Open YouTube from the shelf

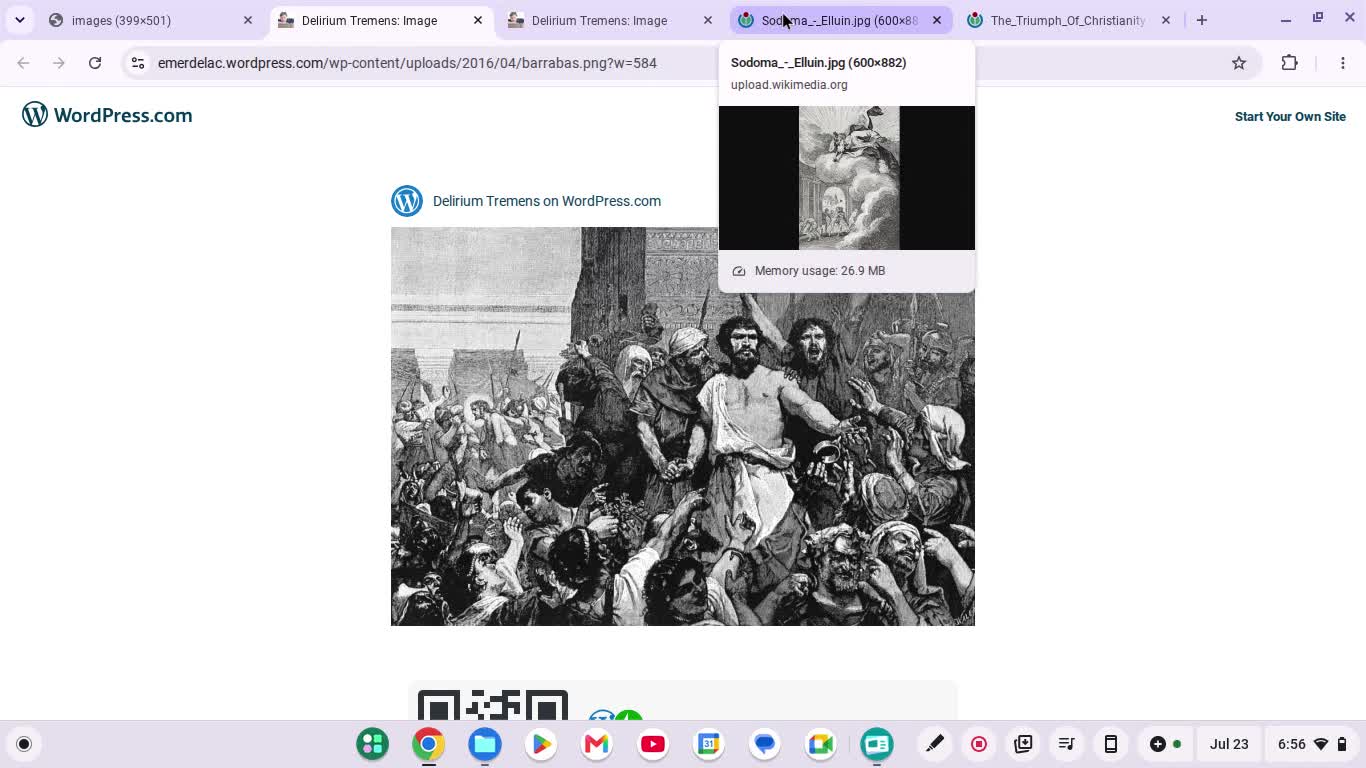(653, 744)
